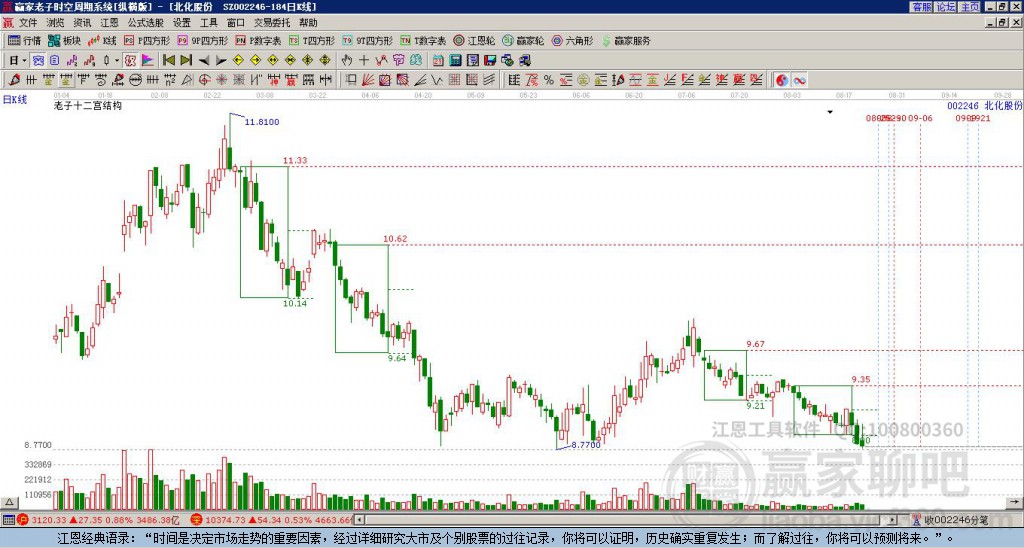Open the 9T四方形 tool
Screen dimensions: 1024x548
(367, 40)
